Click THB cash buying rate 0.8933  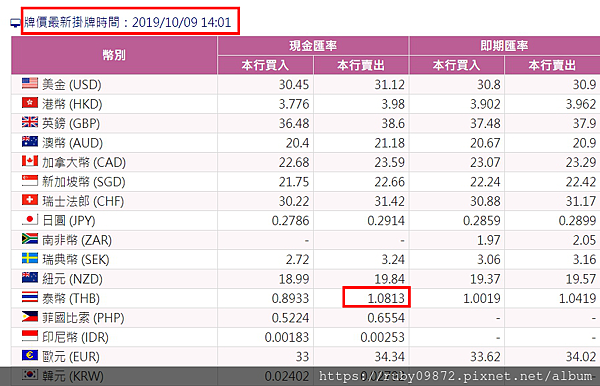(290, 298)
